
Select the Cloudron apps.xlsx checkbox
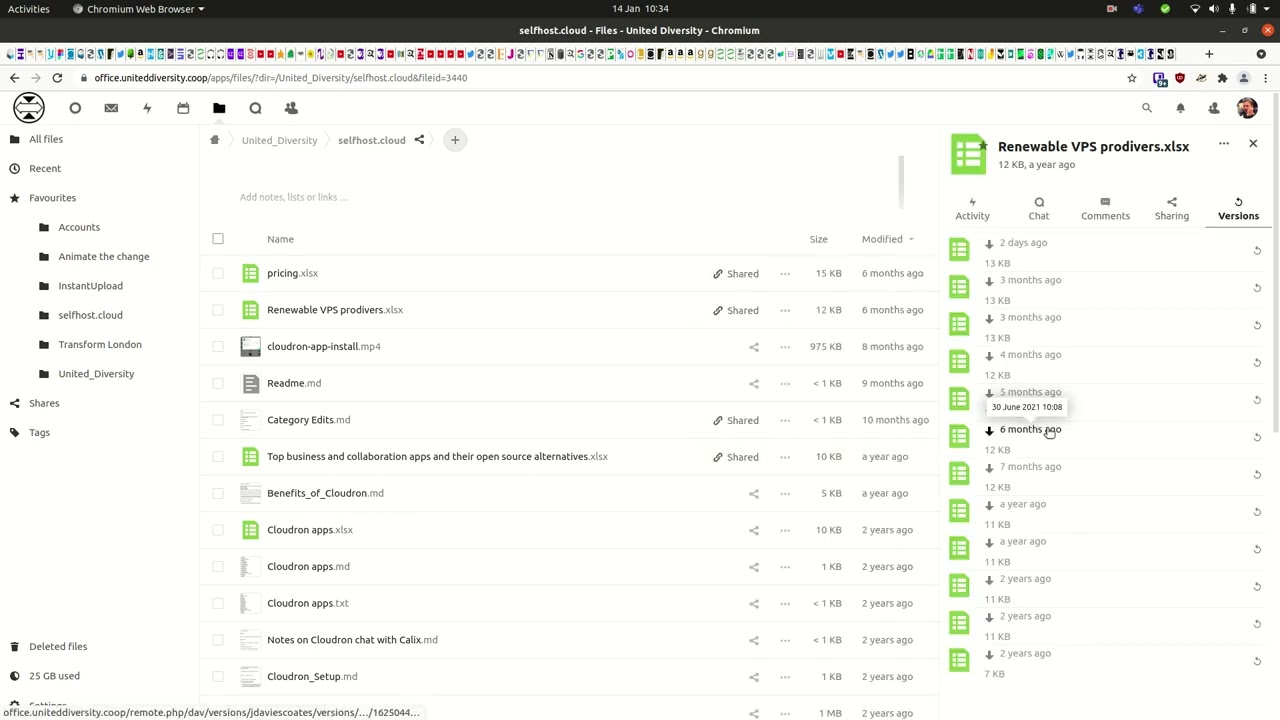218,530
